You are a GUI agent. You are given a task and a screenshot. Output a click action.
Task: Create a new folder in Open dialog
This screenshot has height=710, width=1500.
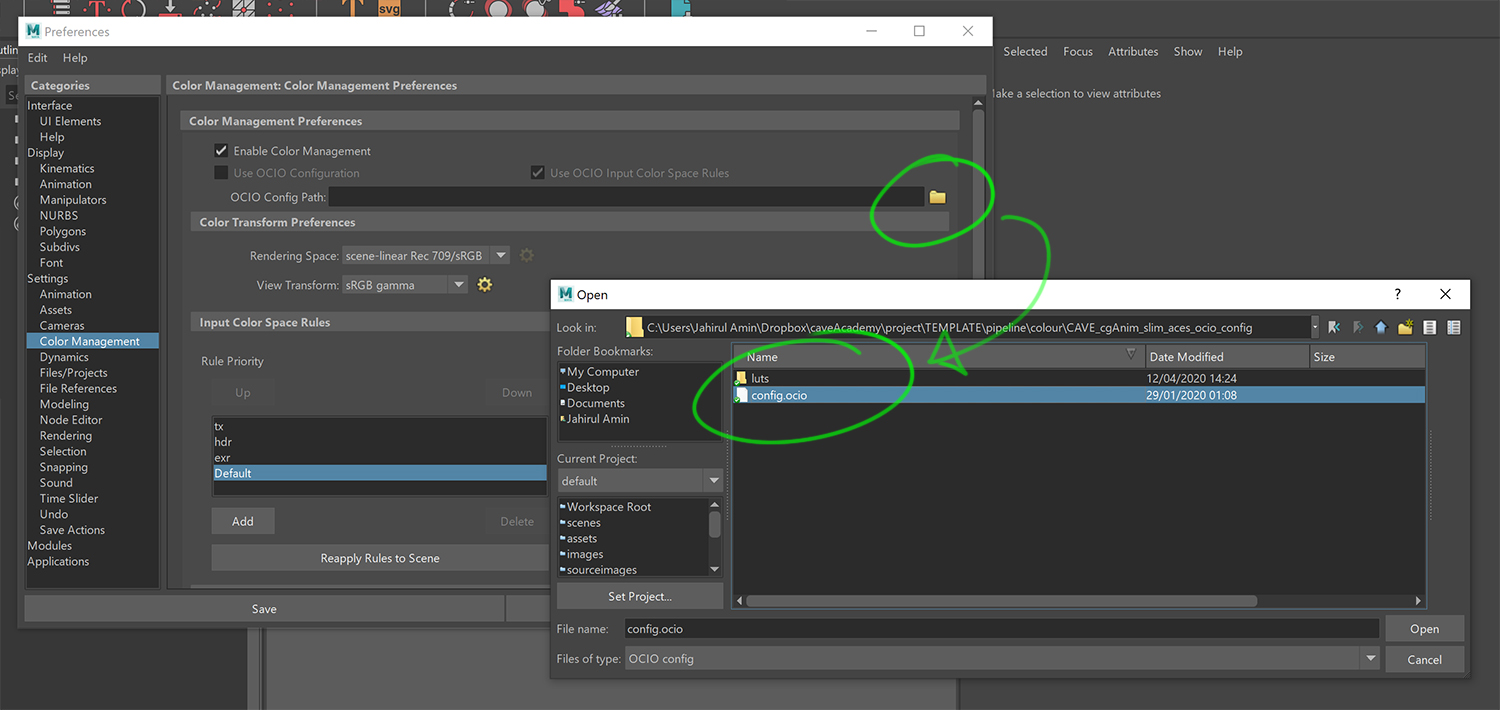1405,327
